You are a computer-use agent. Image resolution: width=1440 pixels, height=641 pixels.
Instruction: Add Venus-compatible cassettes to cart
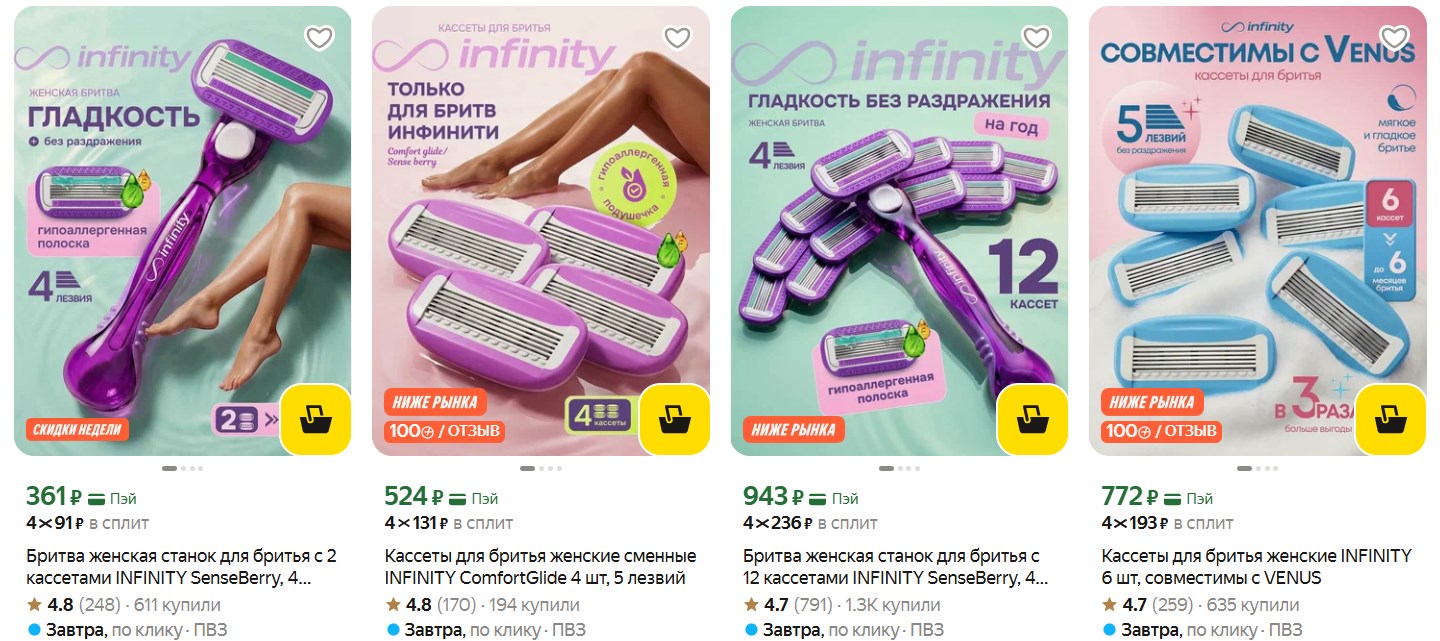click(1391, 420)
